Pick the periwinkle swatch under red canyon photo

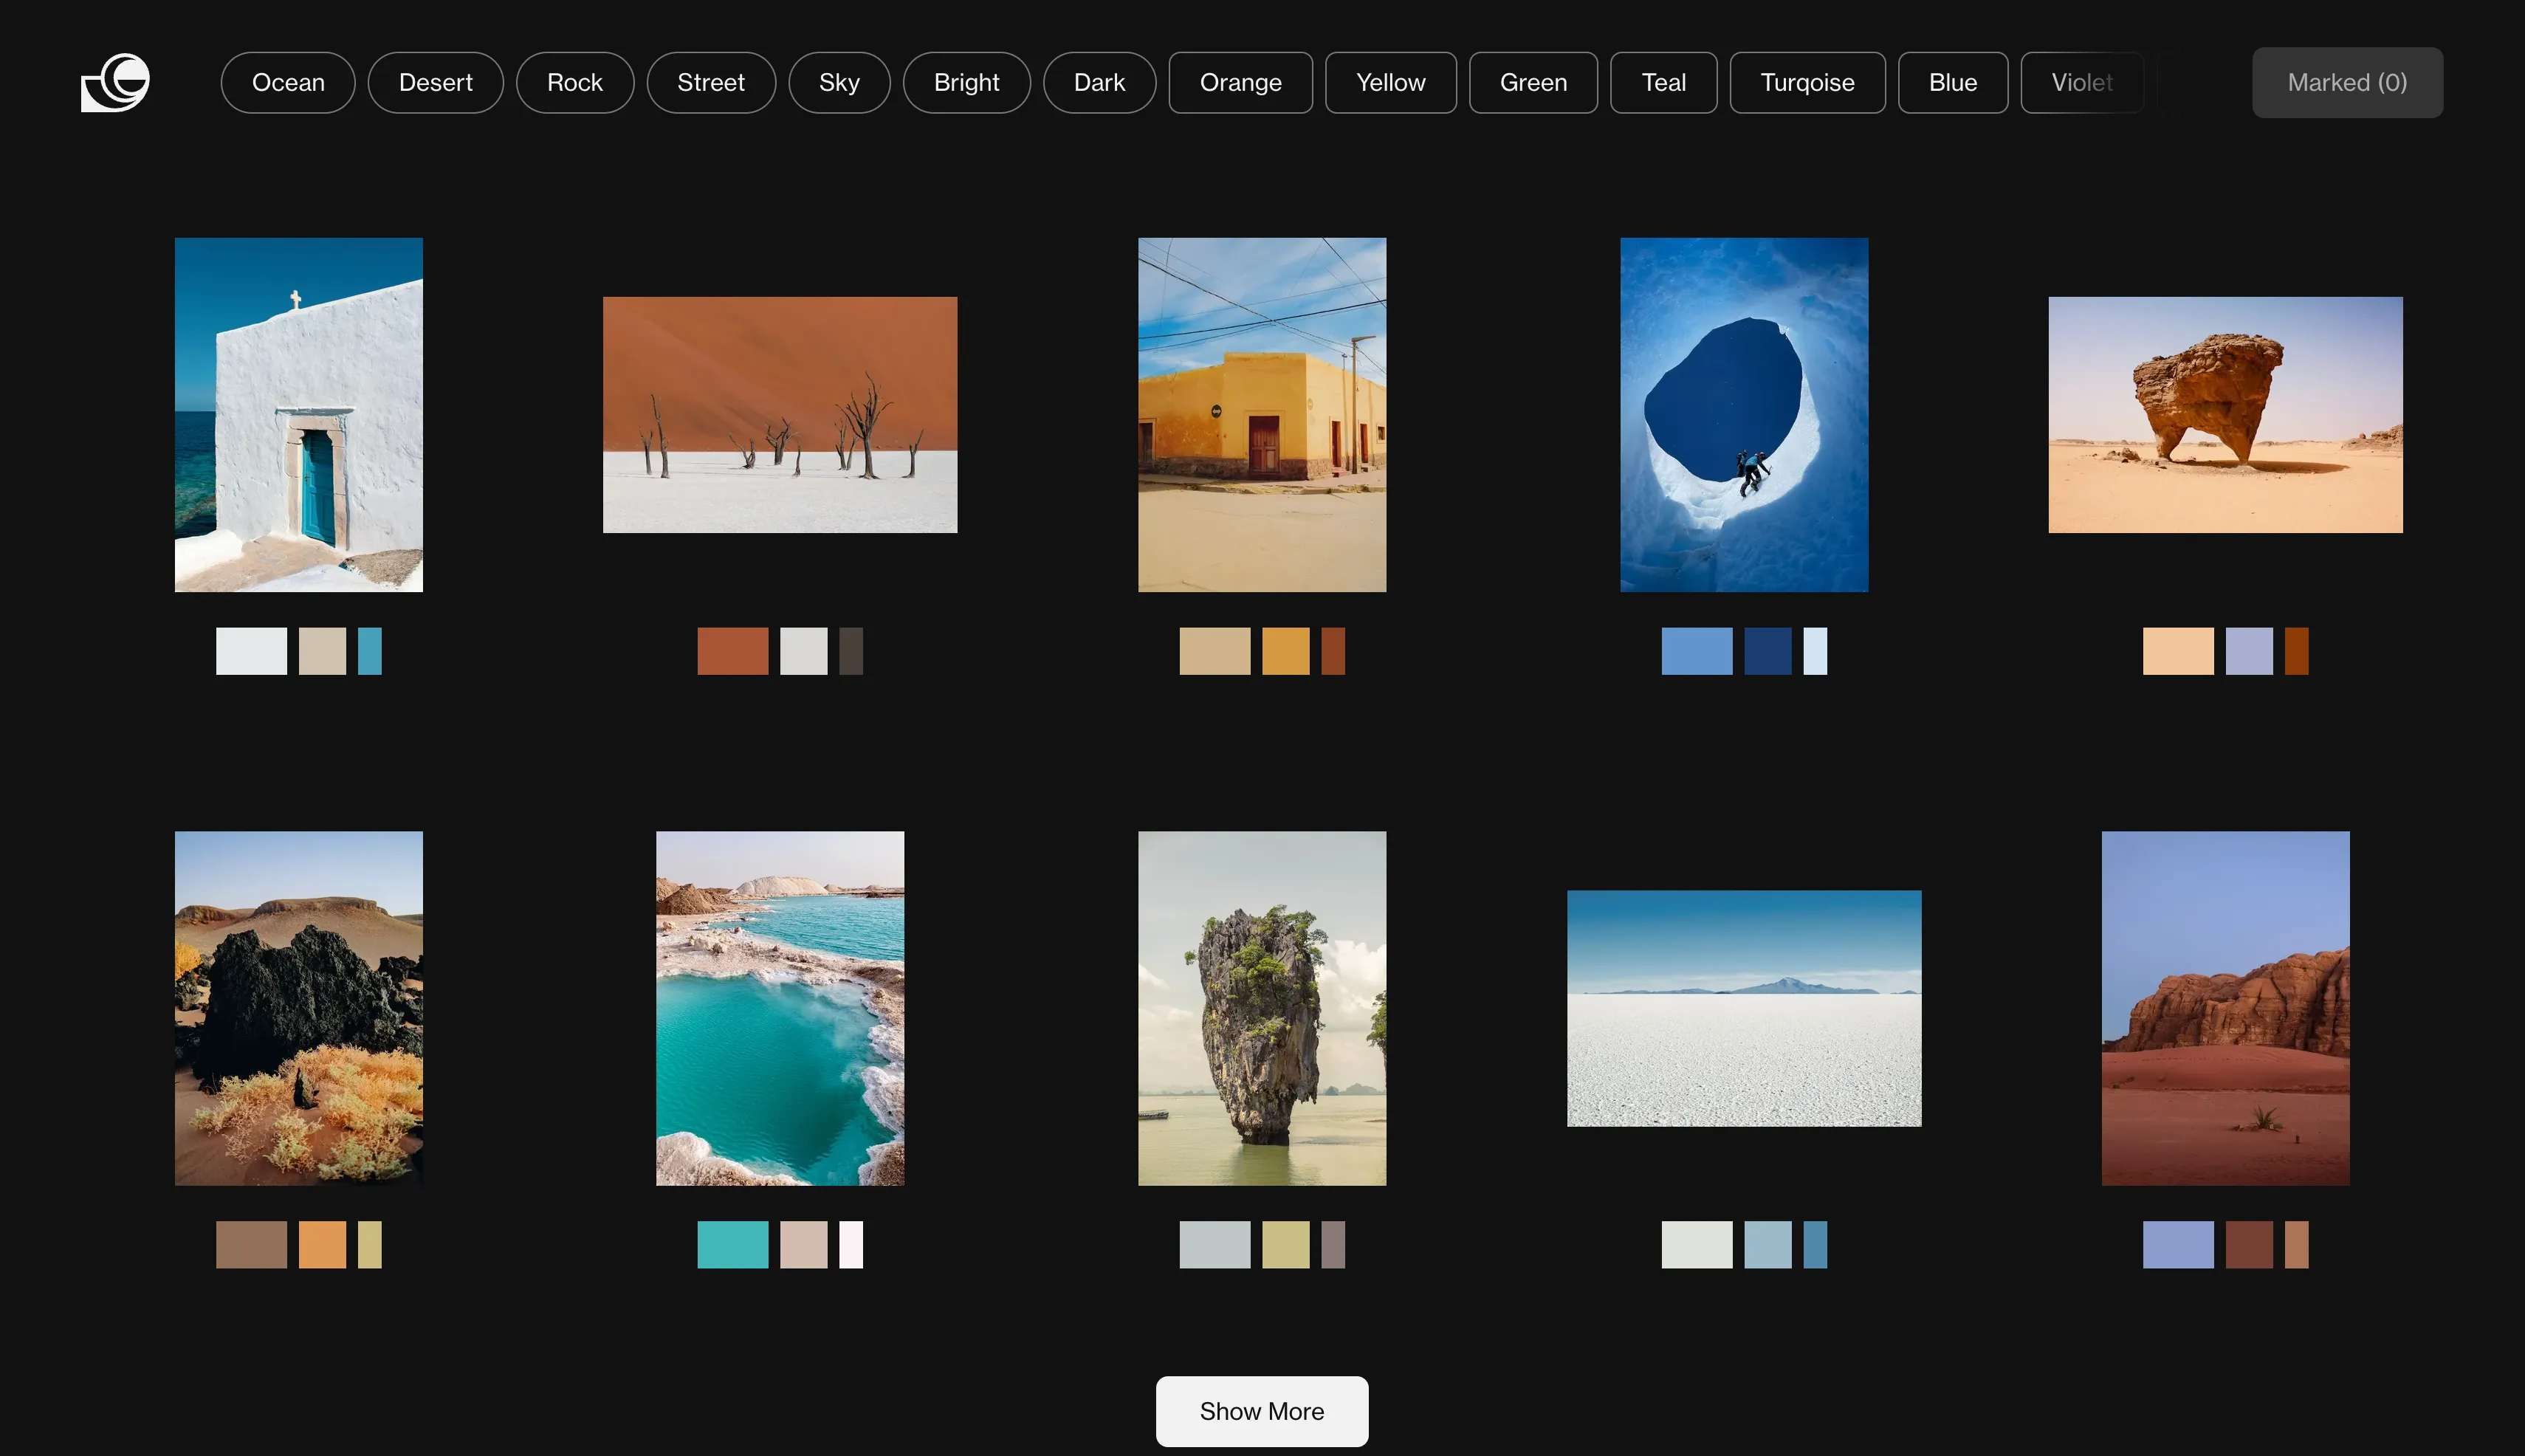[2177, 1244]
